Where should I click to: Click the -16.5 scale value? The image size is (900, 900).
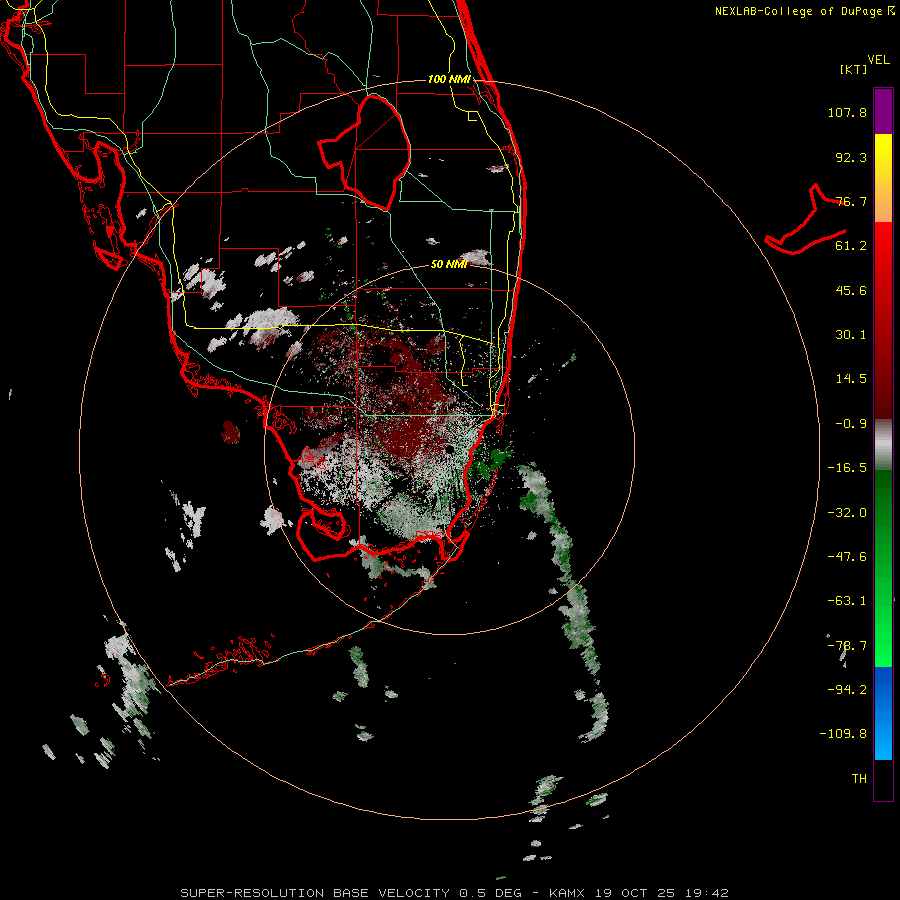(x=847, y=468)
